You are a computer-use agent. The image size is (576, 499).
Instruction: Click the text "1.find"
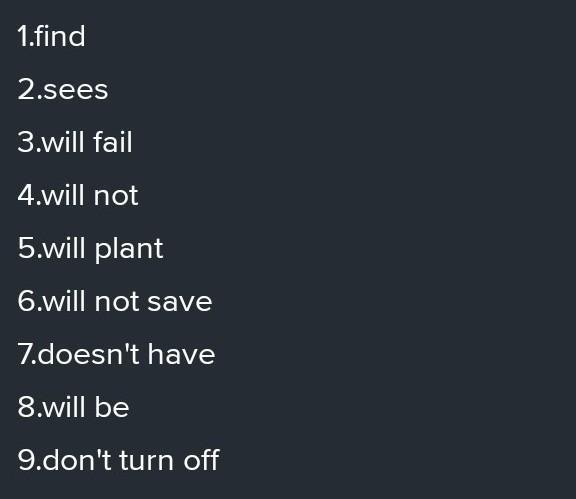pyautogui.click(x=51, y=36)
